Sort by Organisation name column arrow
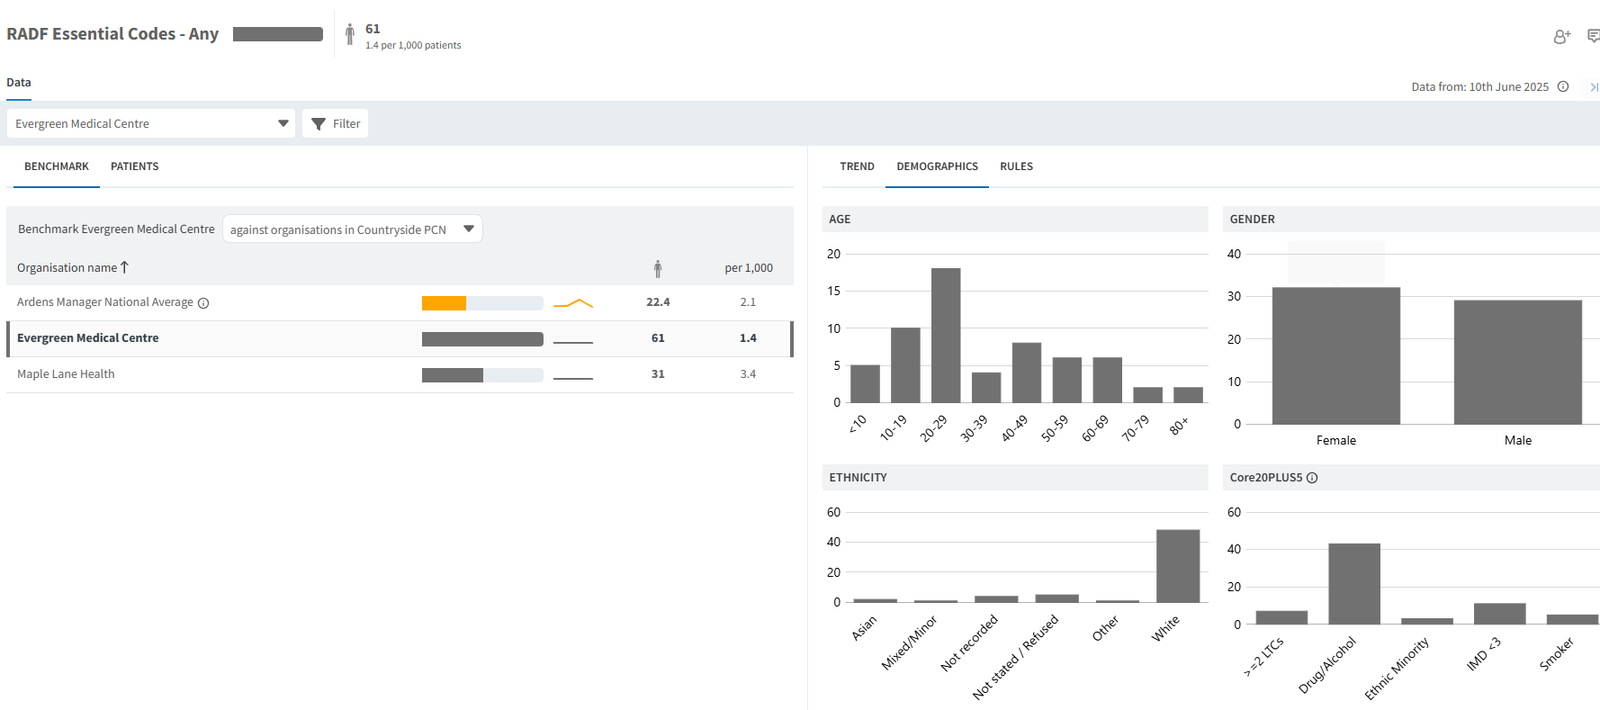Image resolution: width=1600 pixels, height=710 pixels. (x=124, y=267)
